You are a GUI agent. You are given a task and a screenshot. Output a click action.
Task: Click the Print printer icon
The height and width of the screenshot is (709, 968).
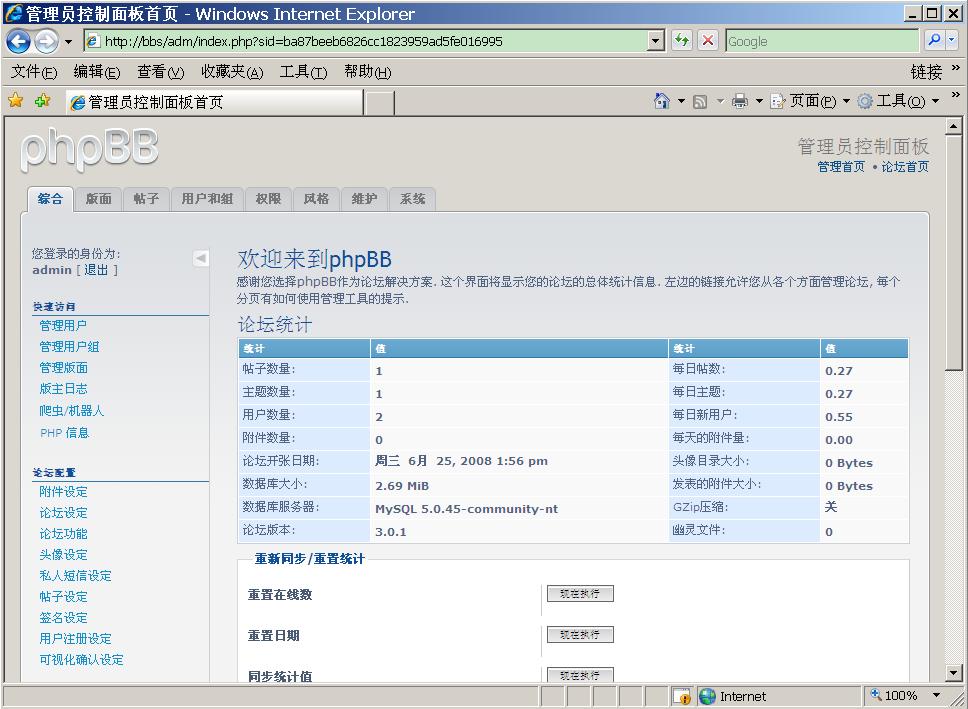740,101
